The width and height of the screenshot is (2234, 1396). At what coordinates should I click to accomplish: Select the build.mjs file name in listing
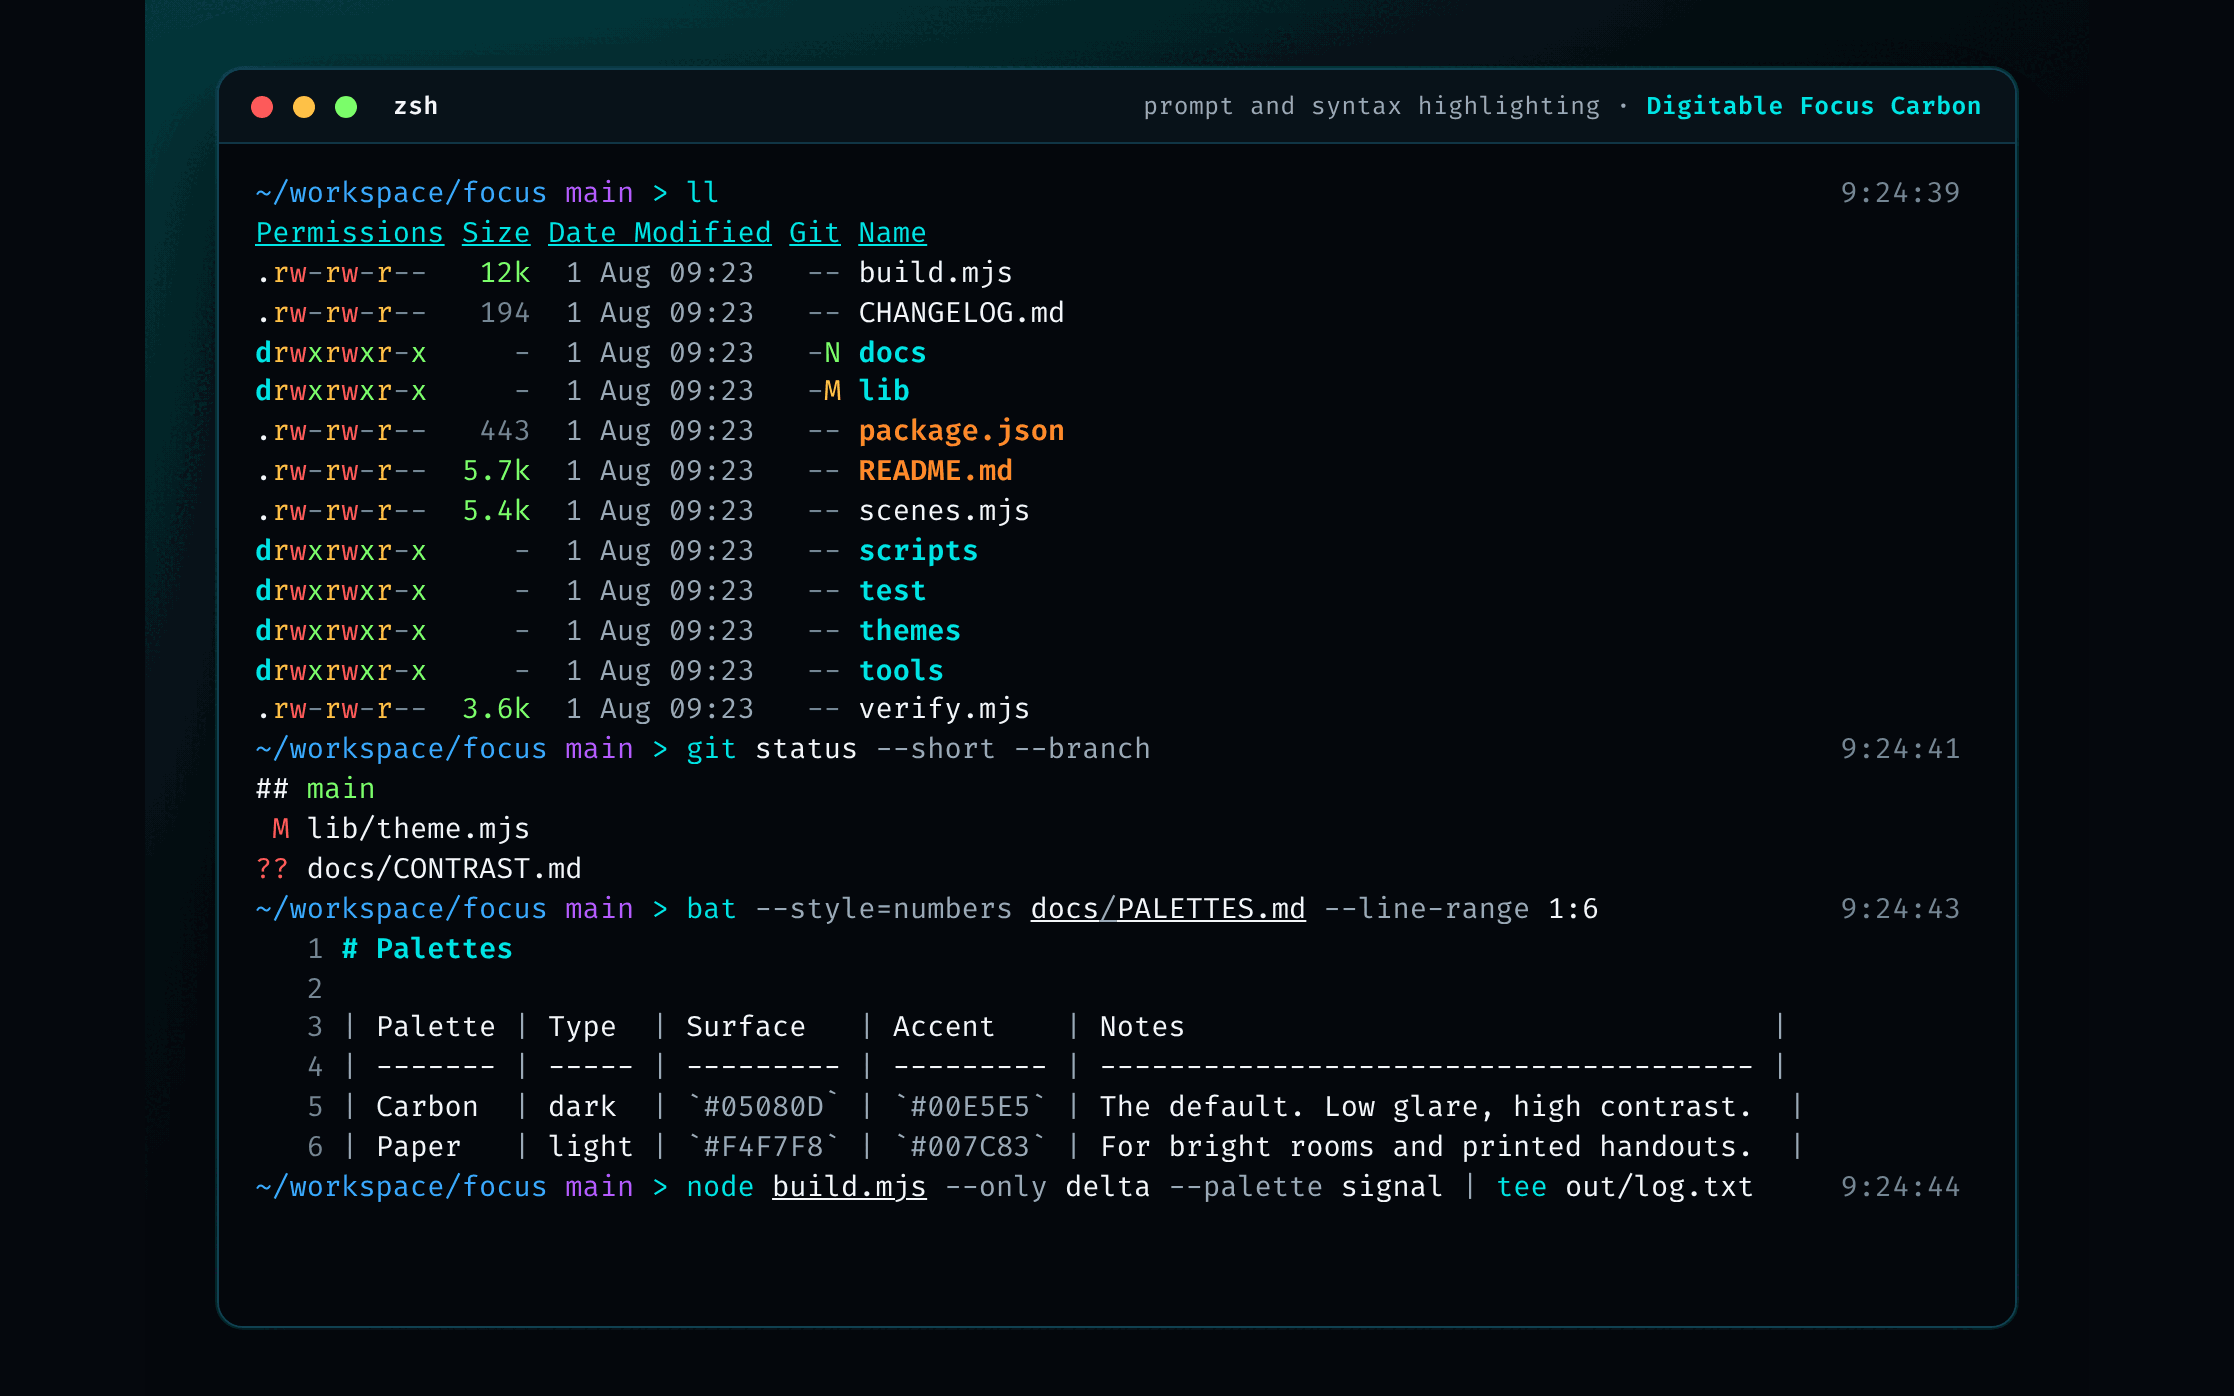tap(935, 273)
